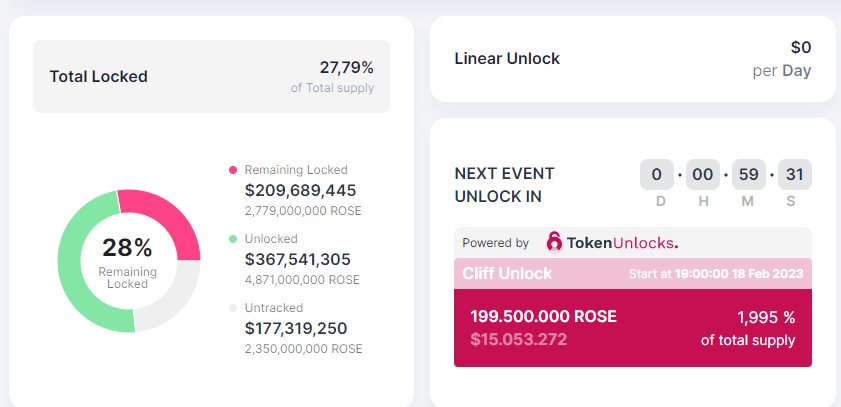Click the Linear Unlock per Day card
This screenshot has height=407, width=841.
(x=633, y=59)
